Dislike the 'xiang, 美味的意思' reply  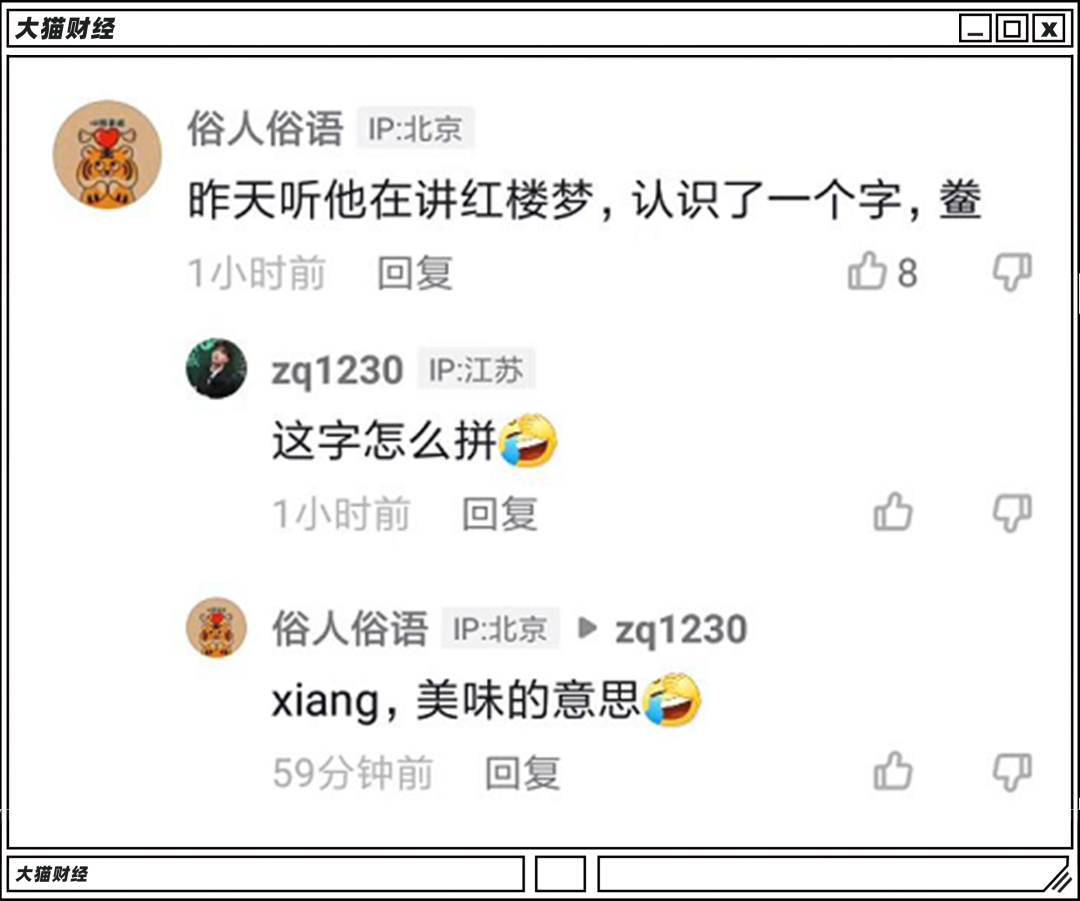coord(1012,771)
